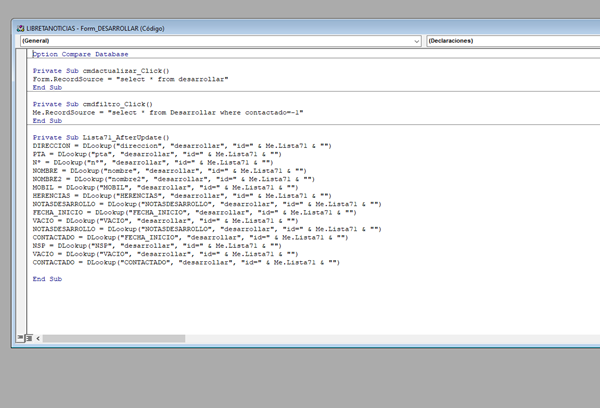The image size is (600, 408).
Task: Click the NOMBRE = DLookup("nombre") line
Action: pyautogui.click(x=170, y=171)
